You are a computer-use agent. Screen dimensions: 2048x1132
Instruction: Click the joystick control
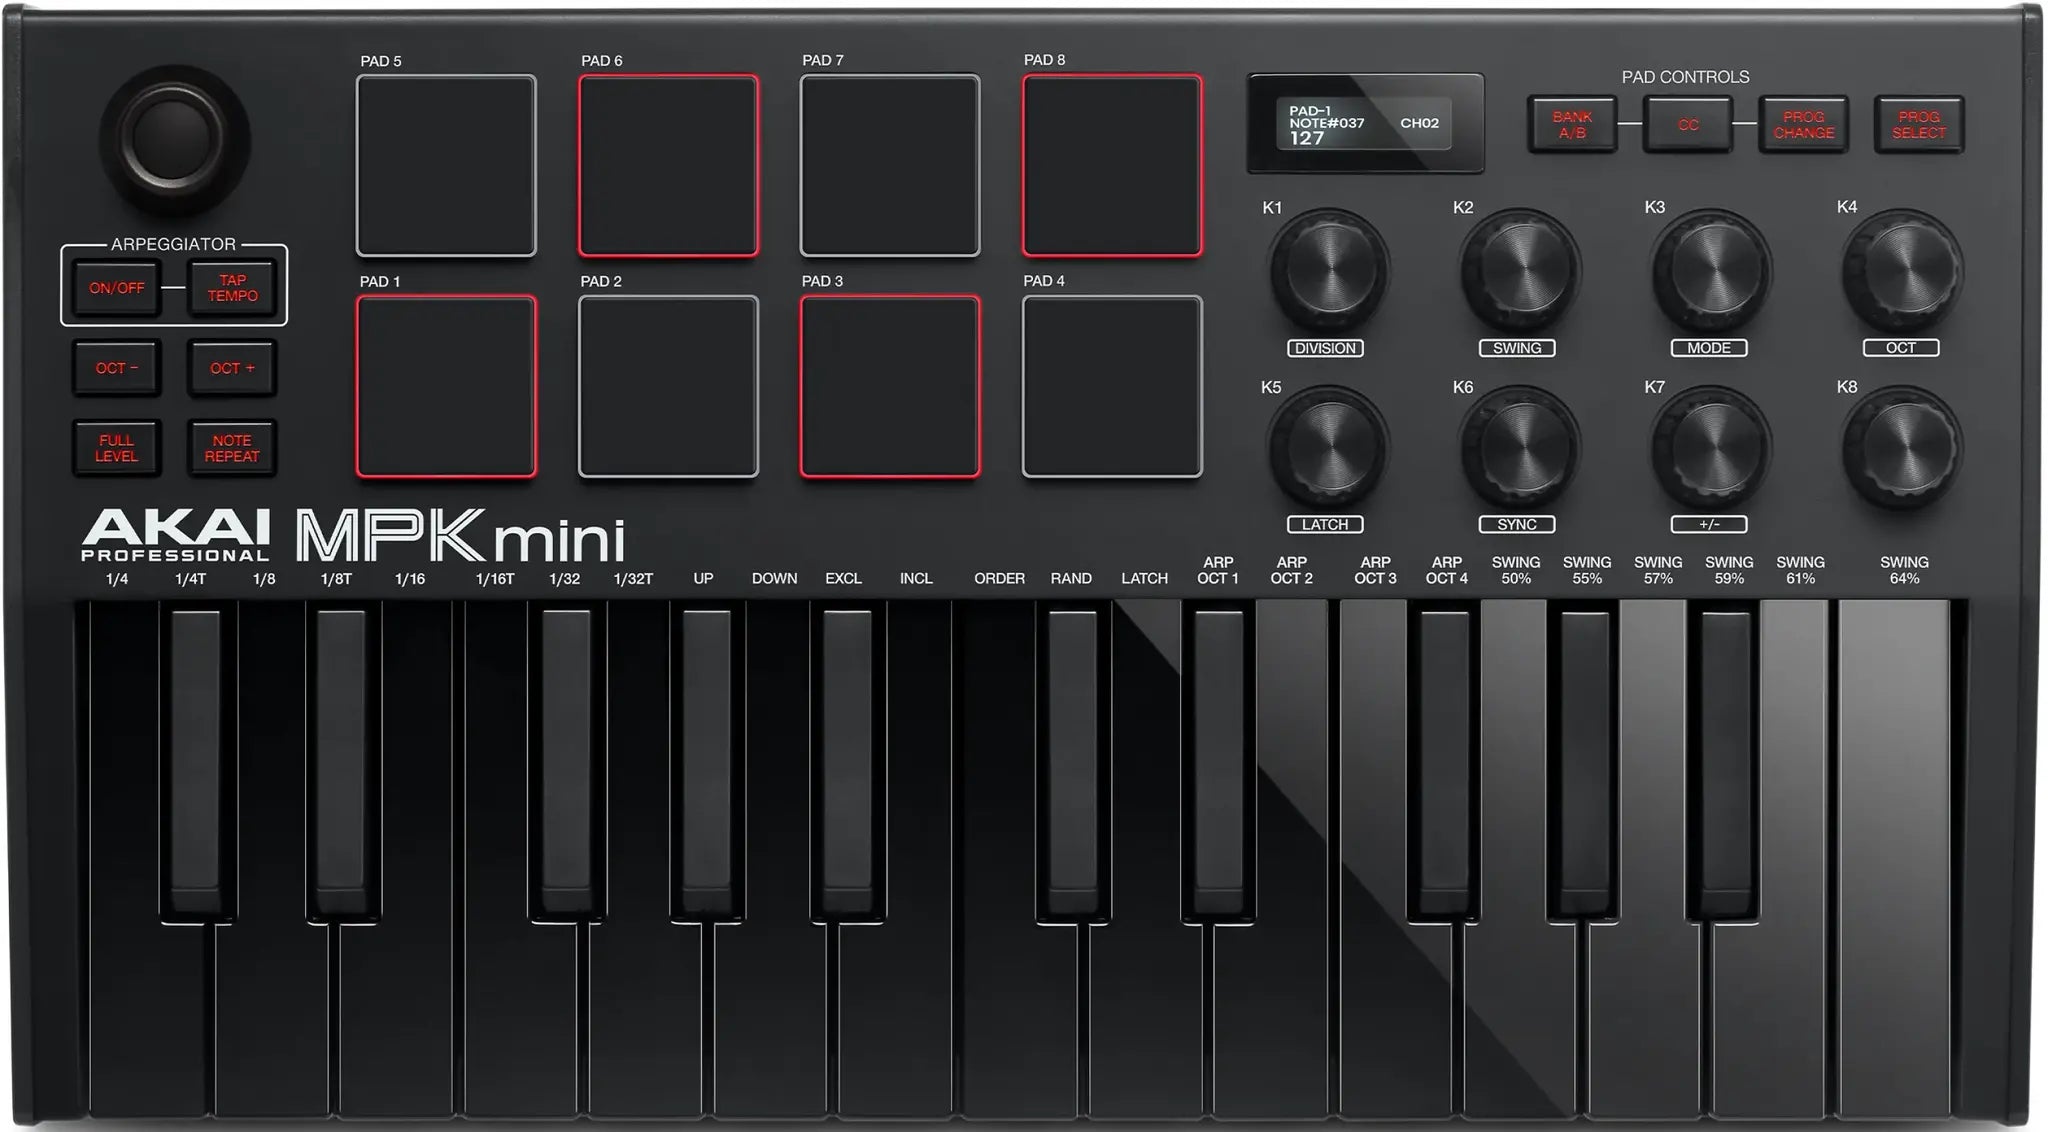[x=168, y=135]
